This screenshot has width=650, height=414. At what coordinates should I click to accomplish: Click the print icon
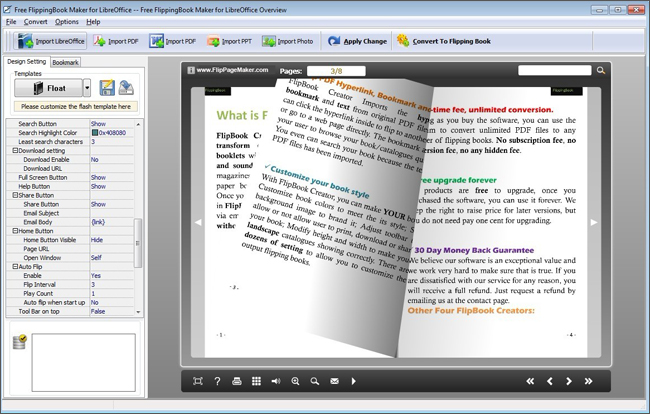coord(237,381)
